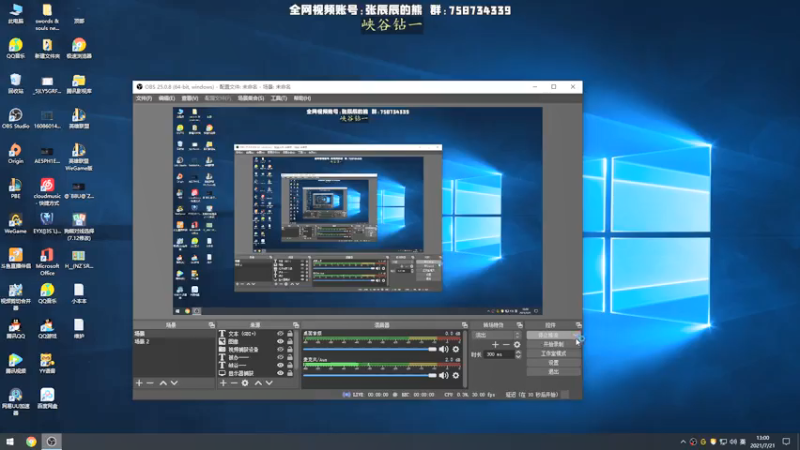Add a transition with the plus icon
This screenshot has height=450, width=800.
coord(495,345)
